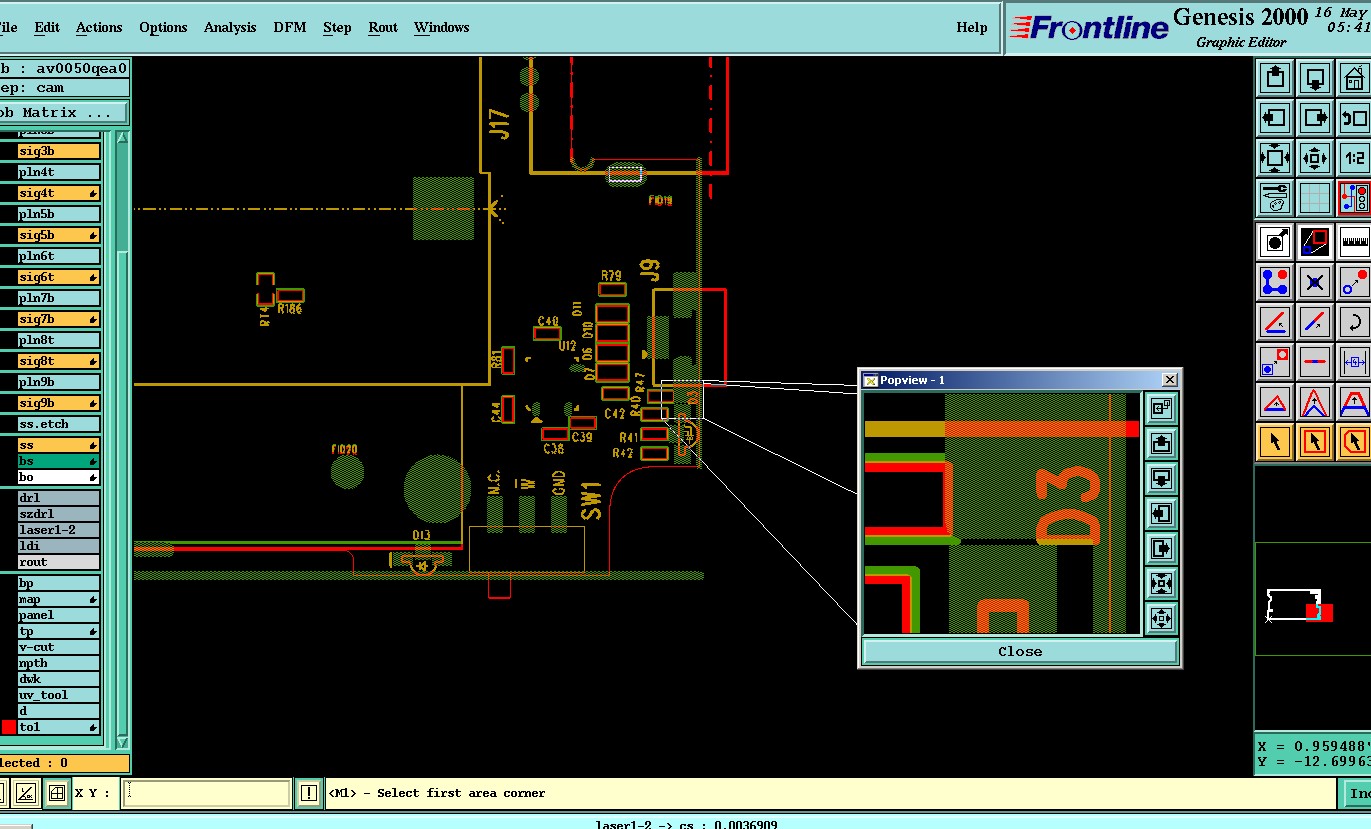Open the Analysis menu

tap(230, 27)
